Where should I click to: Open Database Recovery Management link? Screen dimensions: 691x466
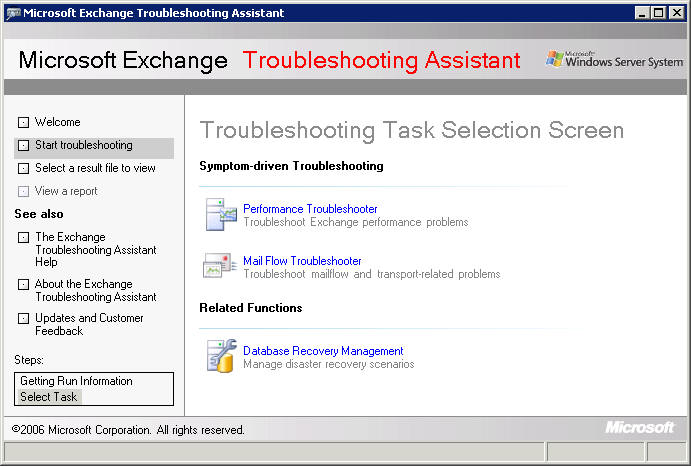click(x=323, y=350)
